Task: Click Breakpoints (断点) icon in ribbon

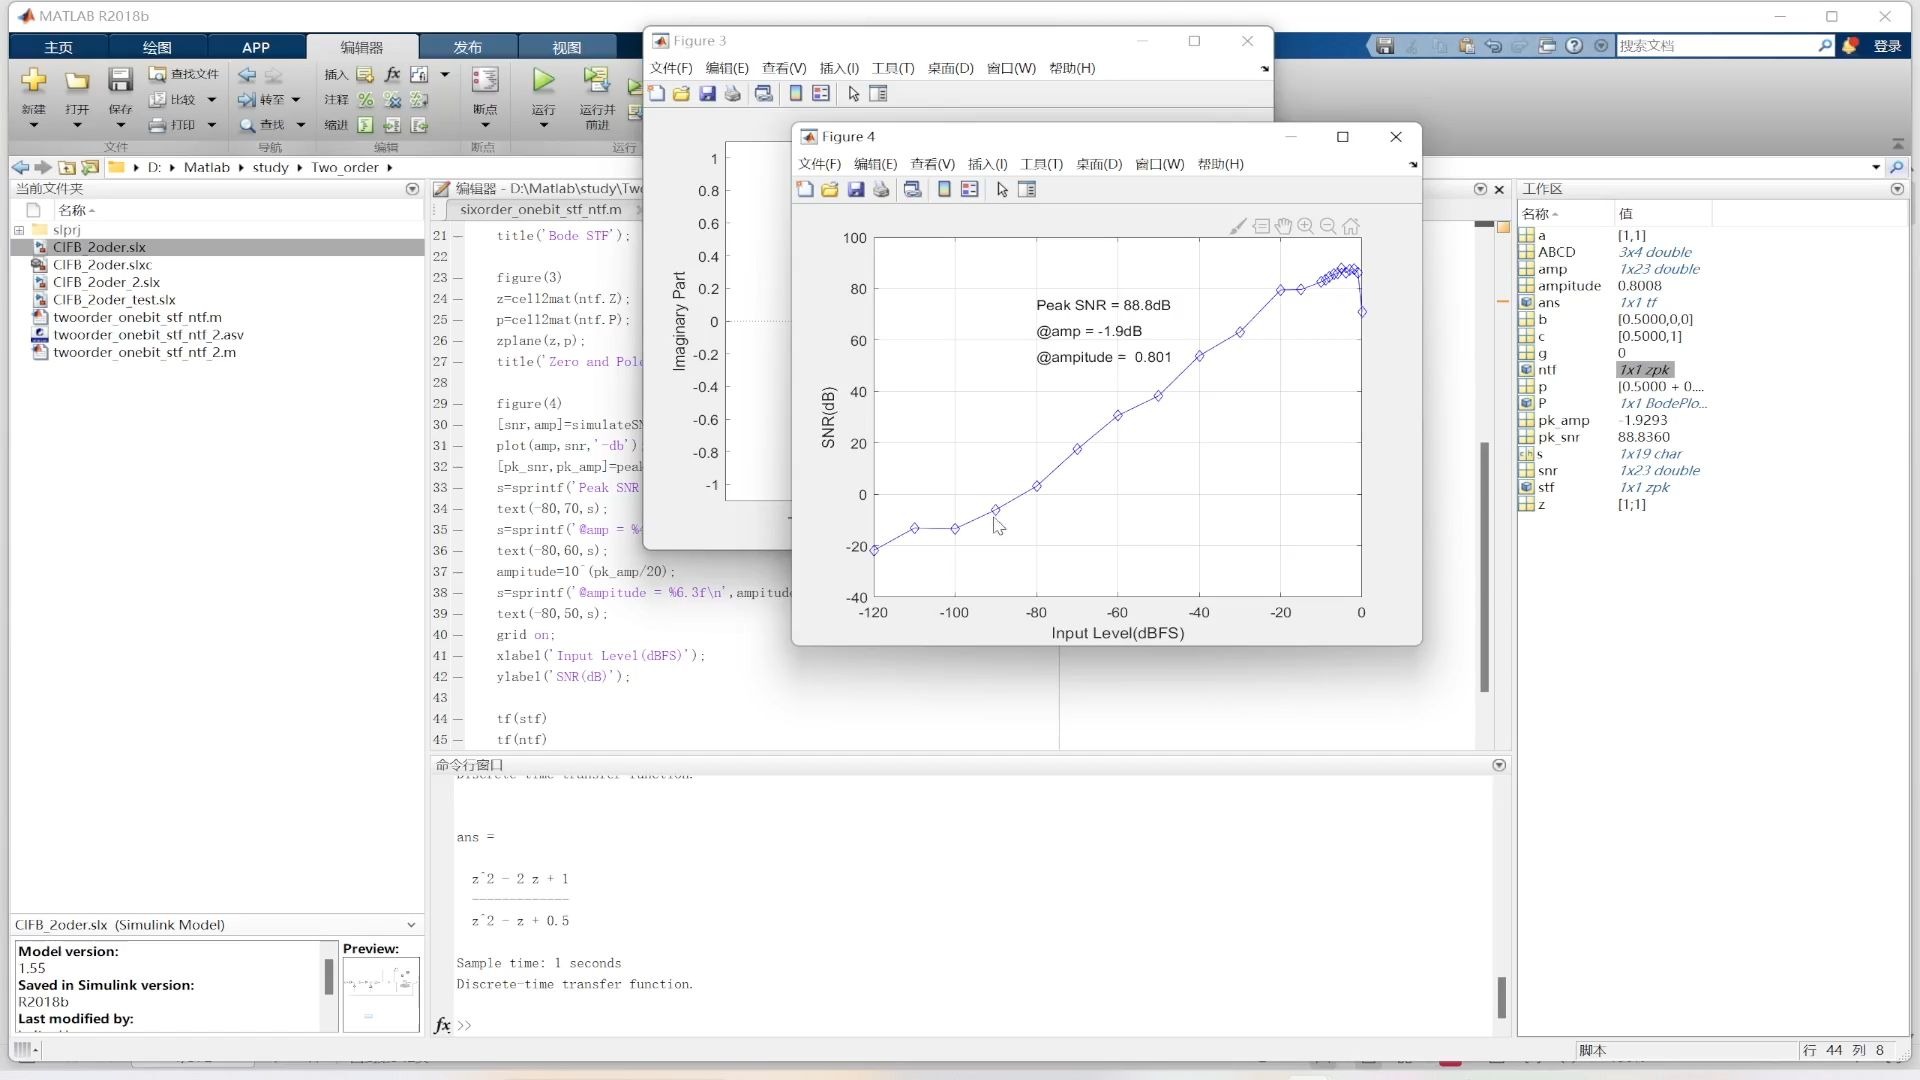Action: (x=485, y=81)
